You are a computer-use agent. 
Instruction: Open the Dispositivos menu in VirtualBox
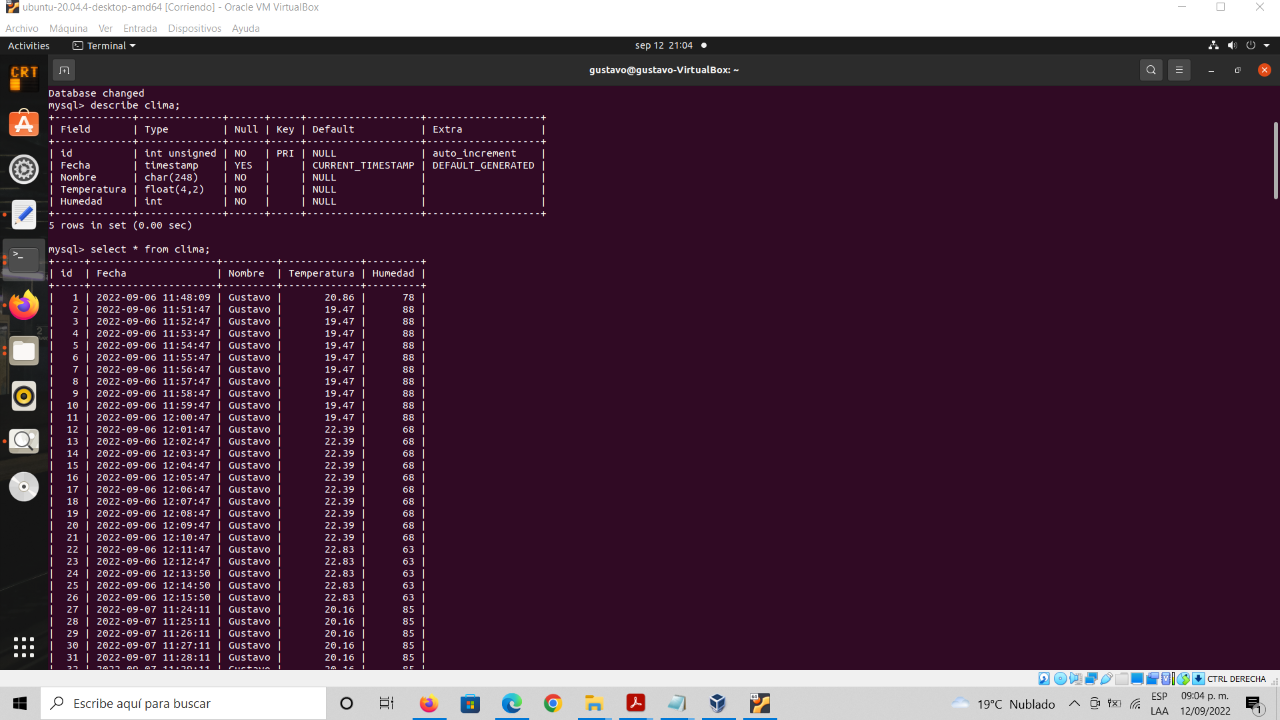point(194,28)
